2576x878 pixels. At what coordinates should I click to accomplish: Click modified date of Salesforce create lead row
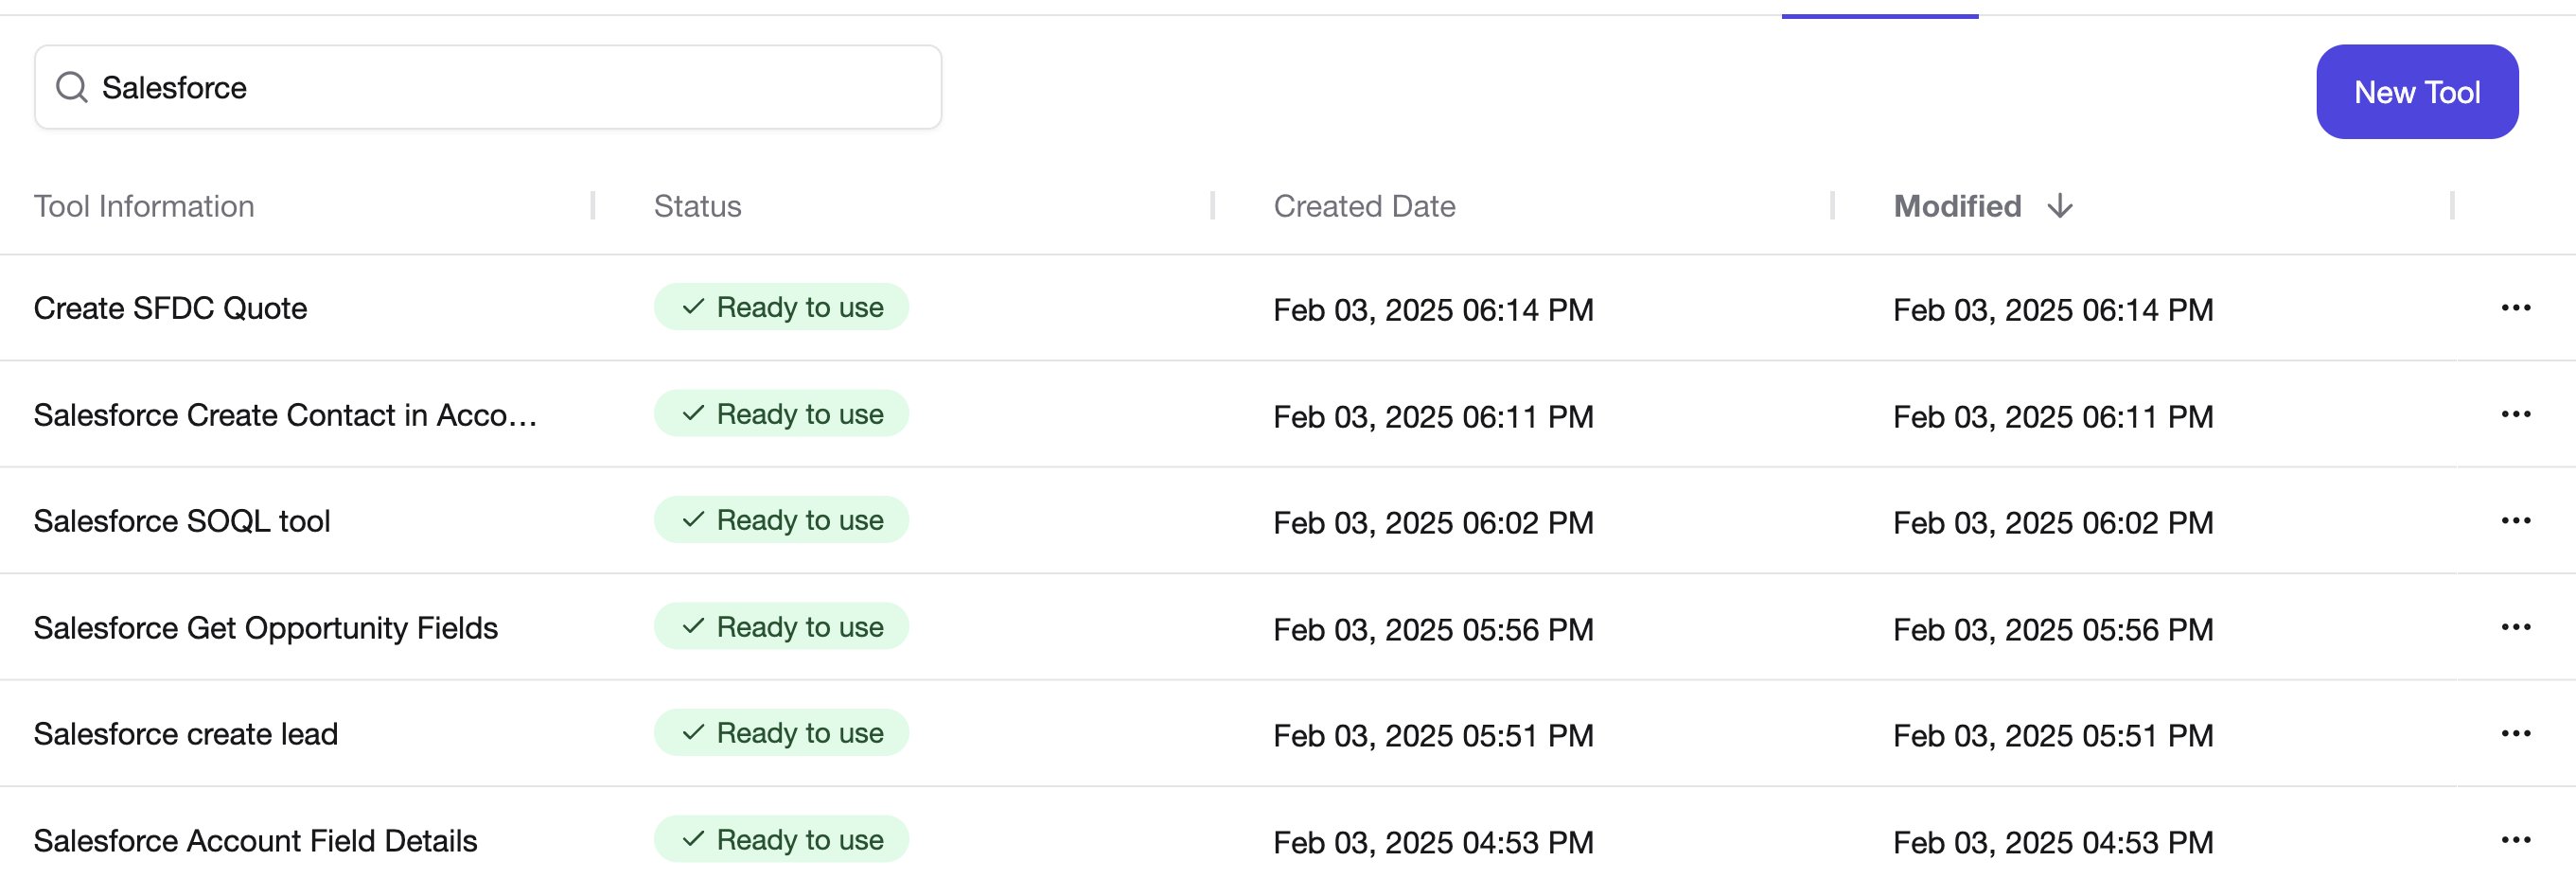coord(2053,736)
